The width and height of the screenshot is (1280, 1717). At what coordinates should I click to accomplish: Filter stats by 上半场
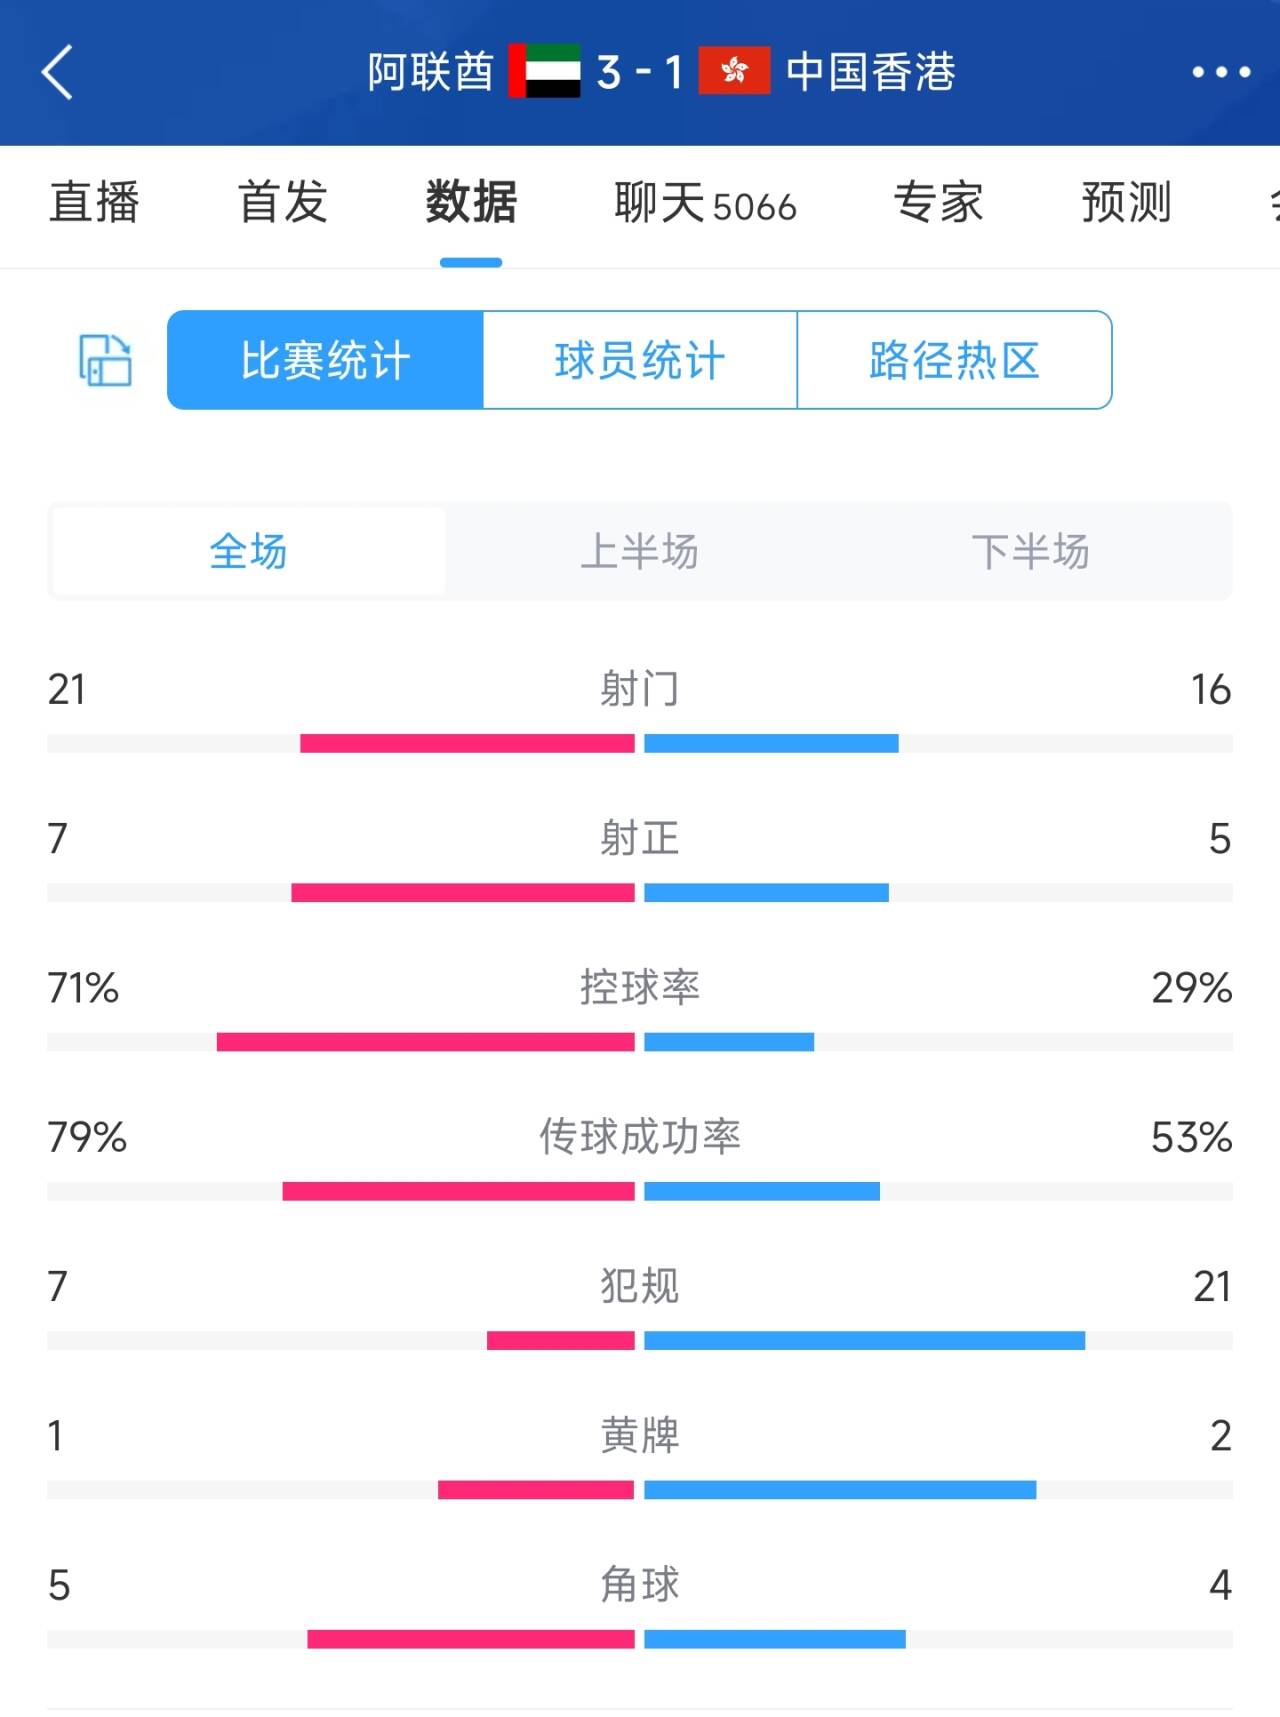tap(640, 551)
